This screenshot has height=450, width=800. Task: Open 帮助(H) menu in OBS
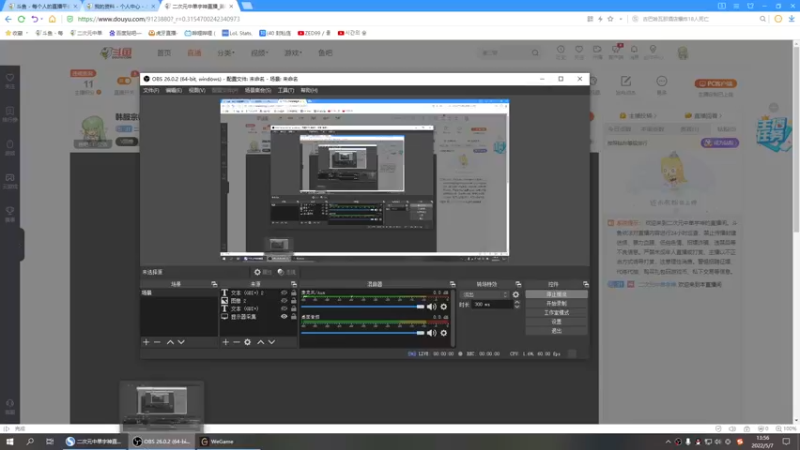click(309, 90)
